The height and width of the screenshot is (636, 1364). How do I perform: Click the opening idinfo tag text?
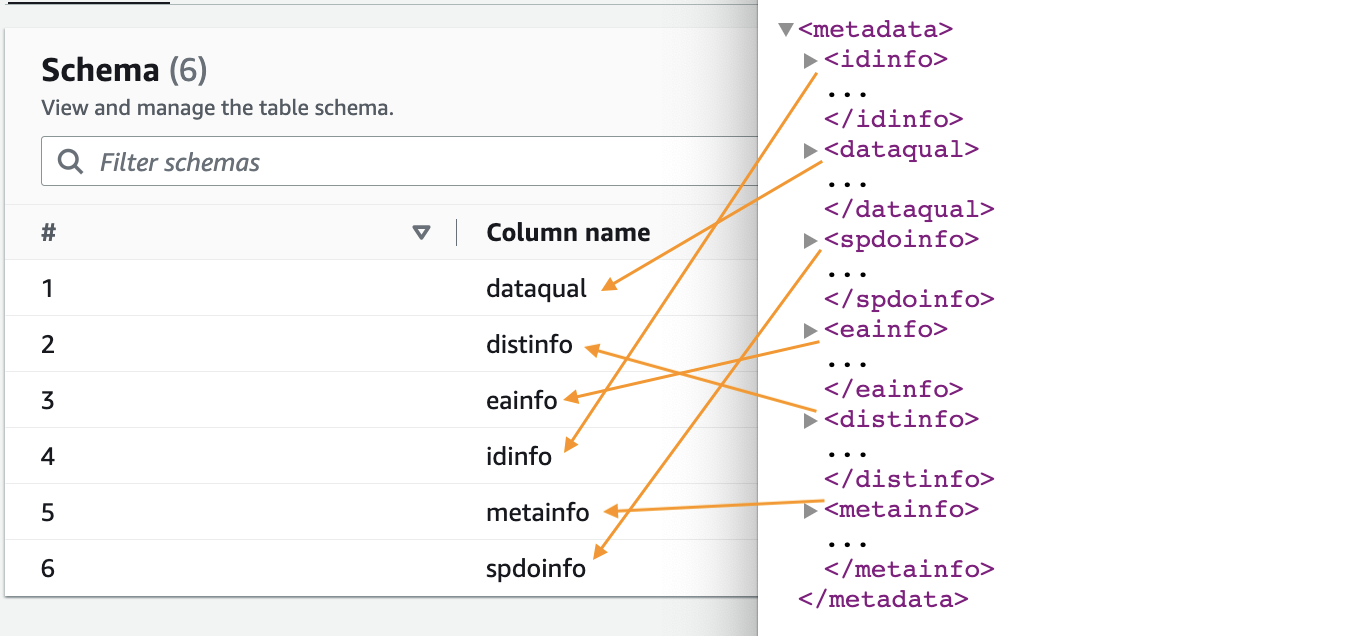886,60
